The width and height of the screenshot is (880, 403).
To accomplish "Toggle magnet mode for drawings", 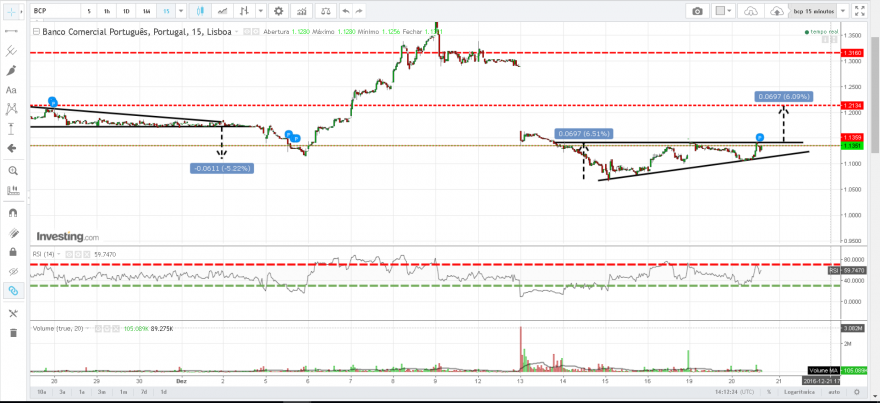I will pos(11,213).
